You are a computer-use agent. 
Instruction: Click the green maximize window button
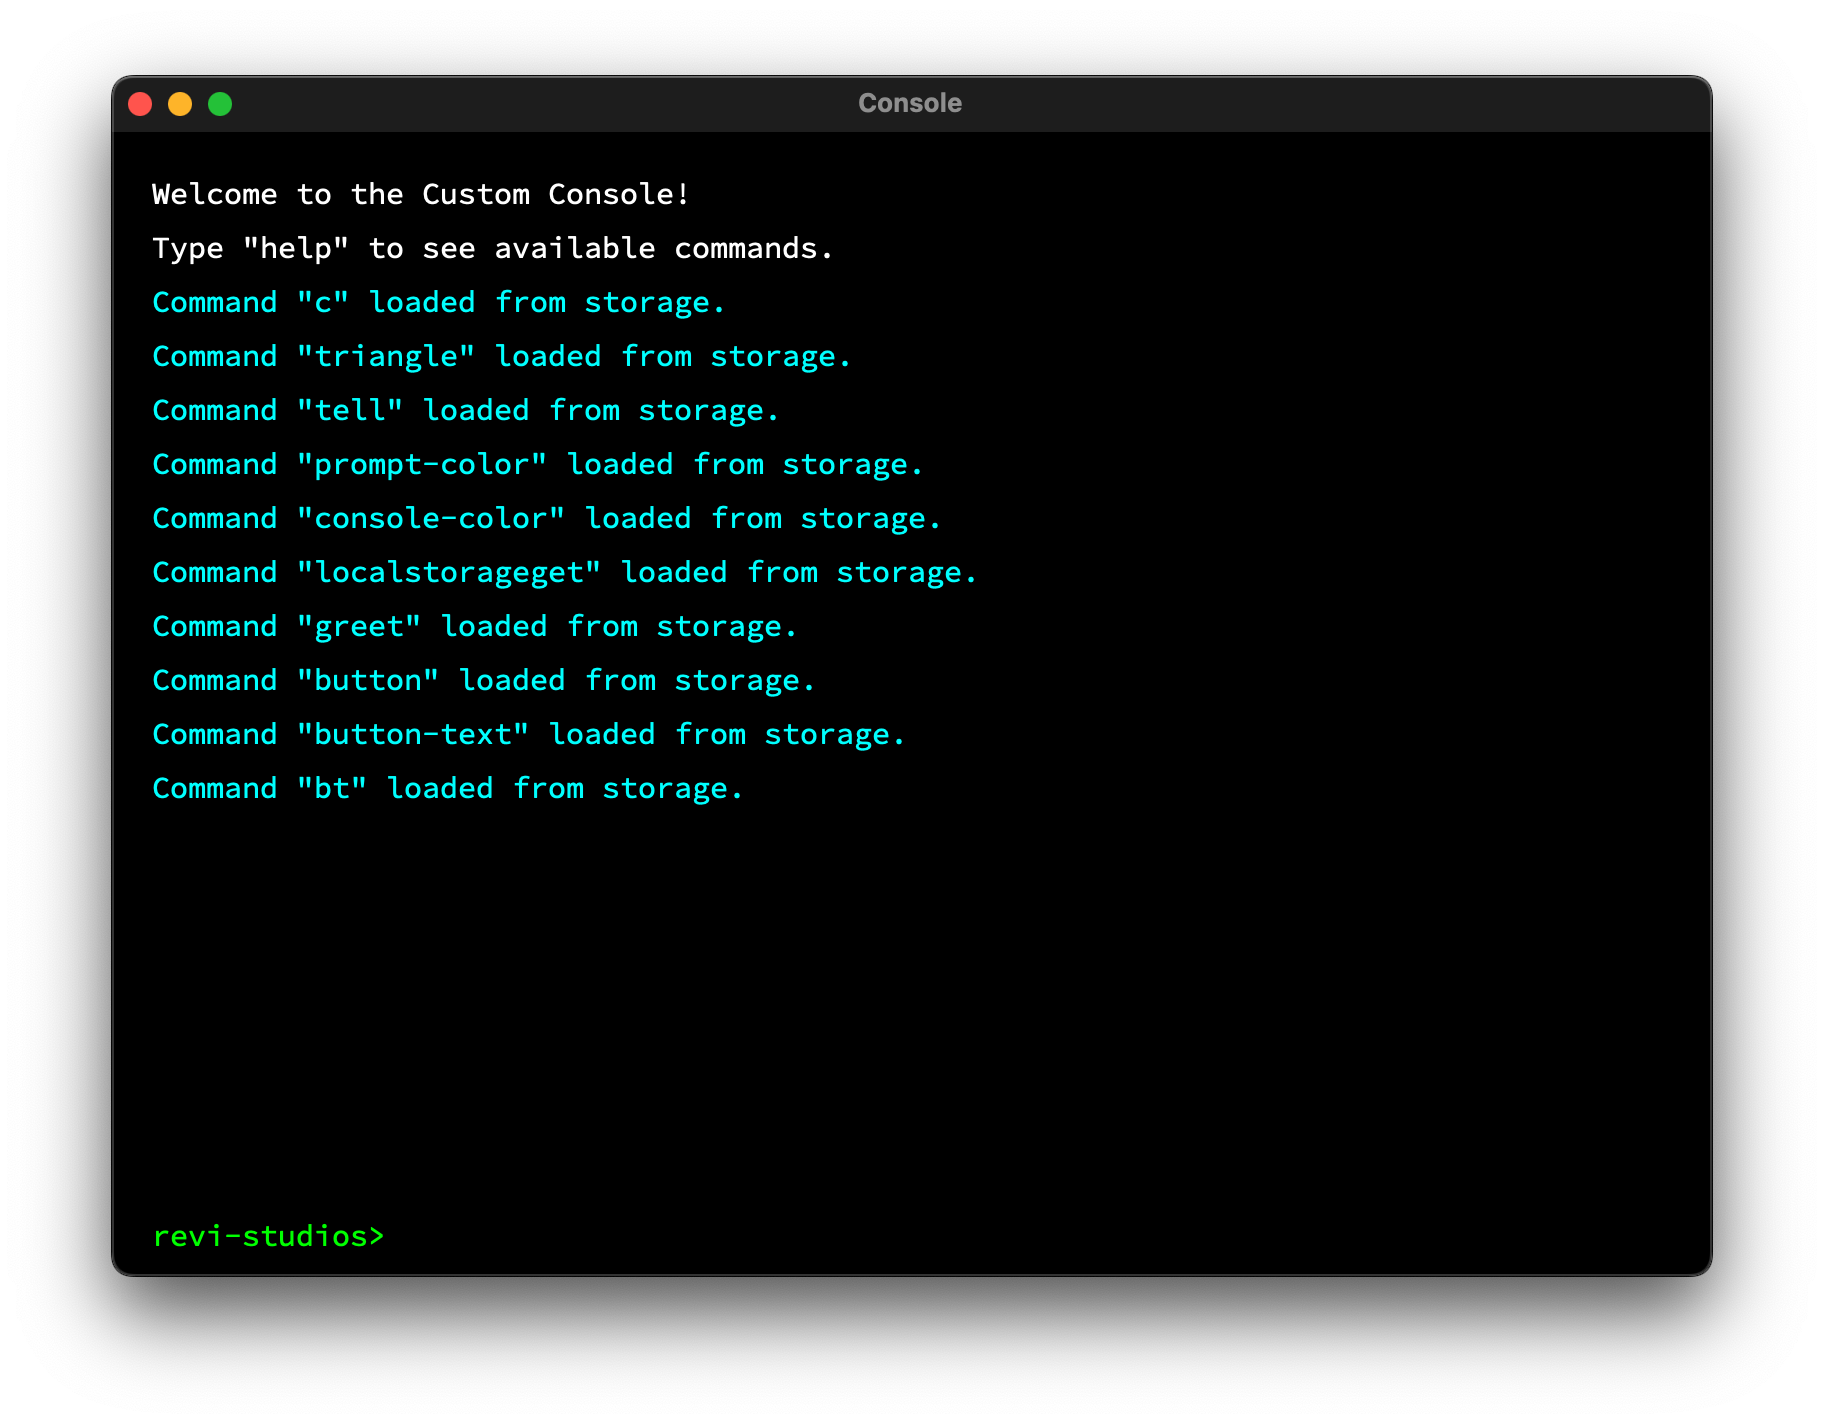coord(220,104)
